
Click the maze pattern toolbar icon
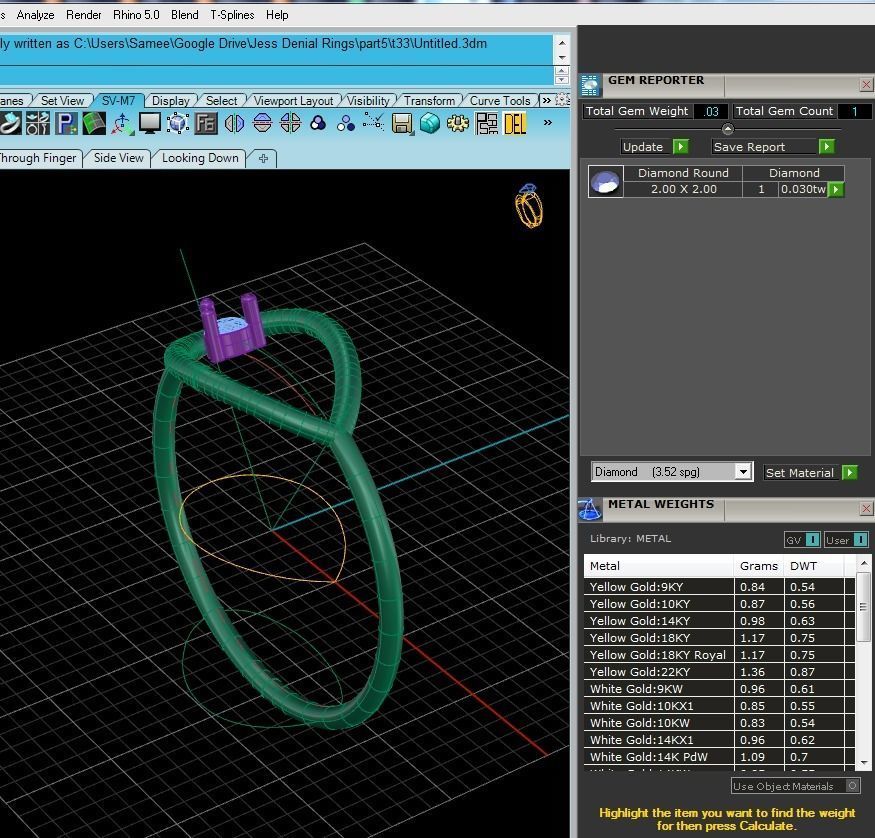point(487,123)
